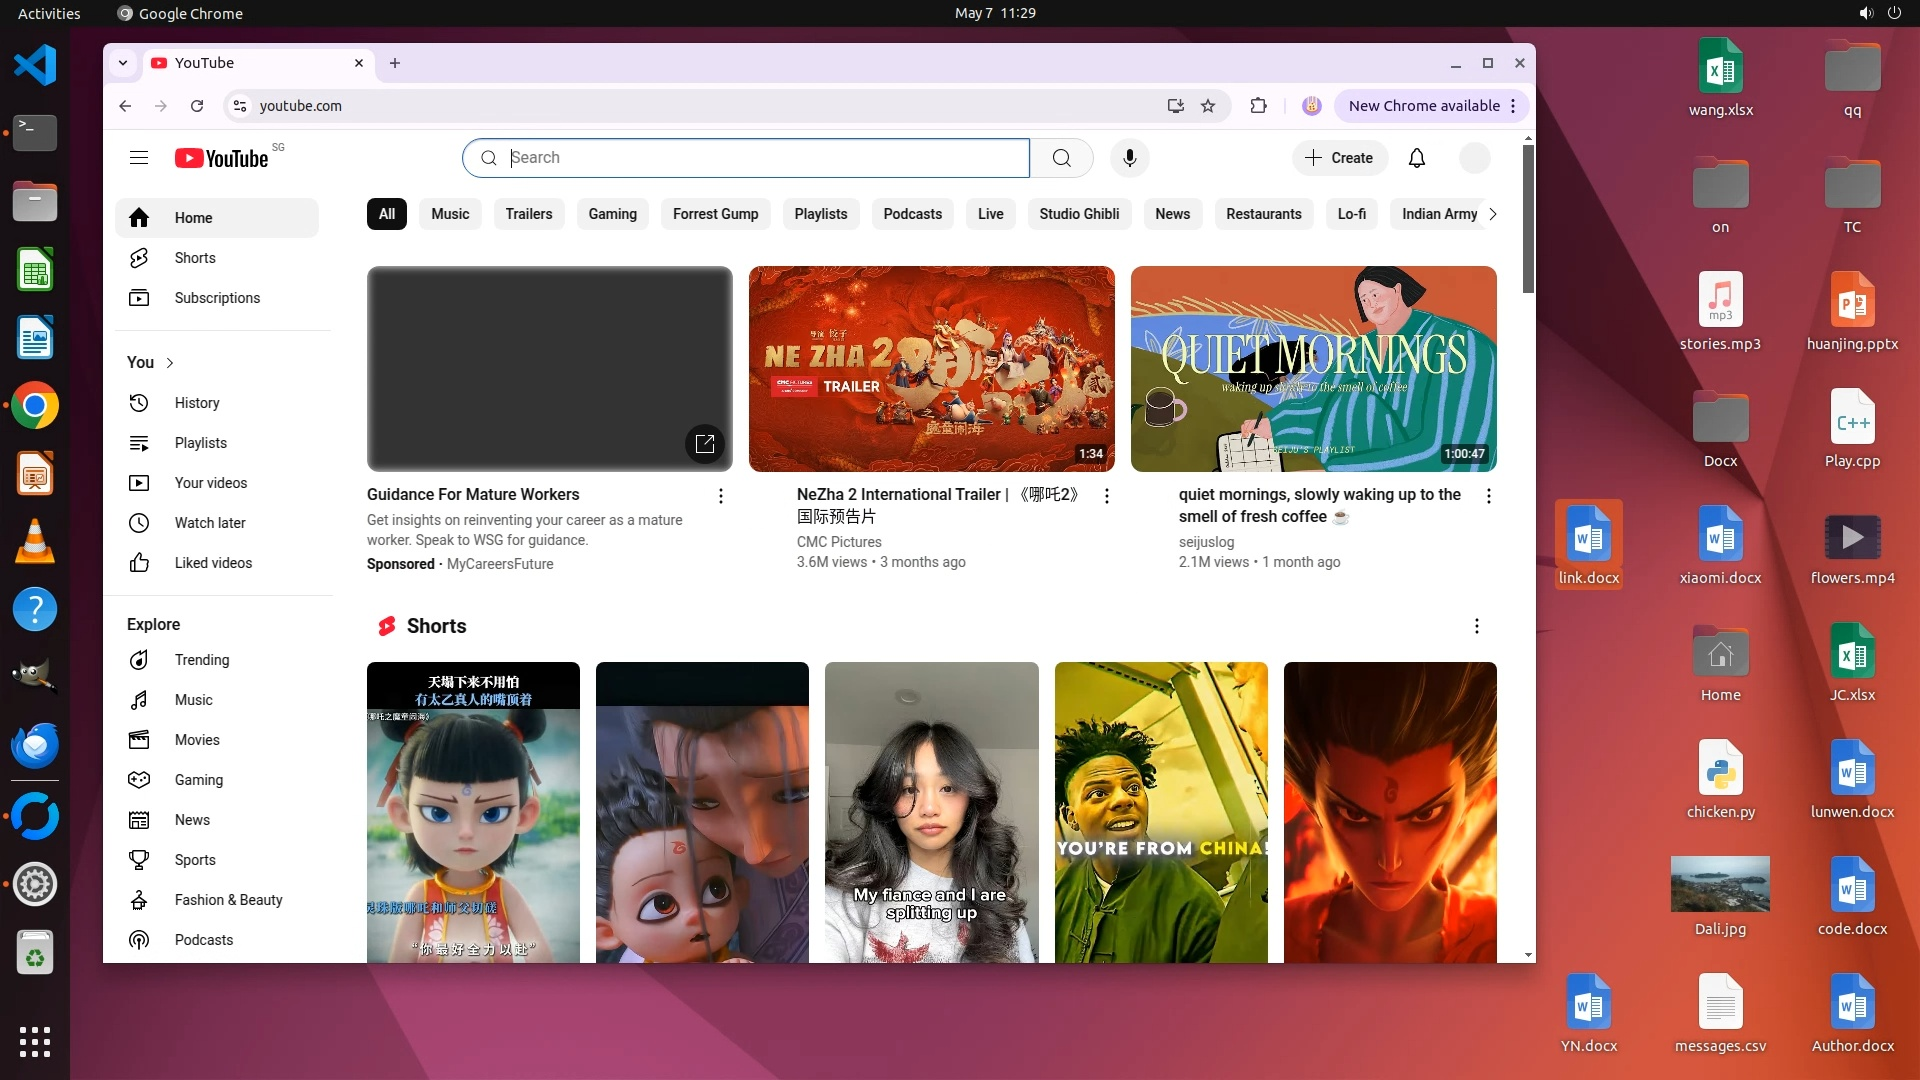This screenshot has width=1920, height=1080.
Task: Select the Music filter chip
Action: (450, 214)
